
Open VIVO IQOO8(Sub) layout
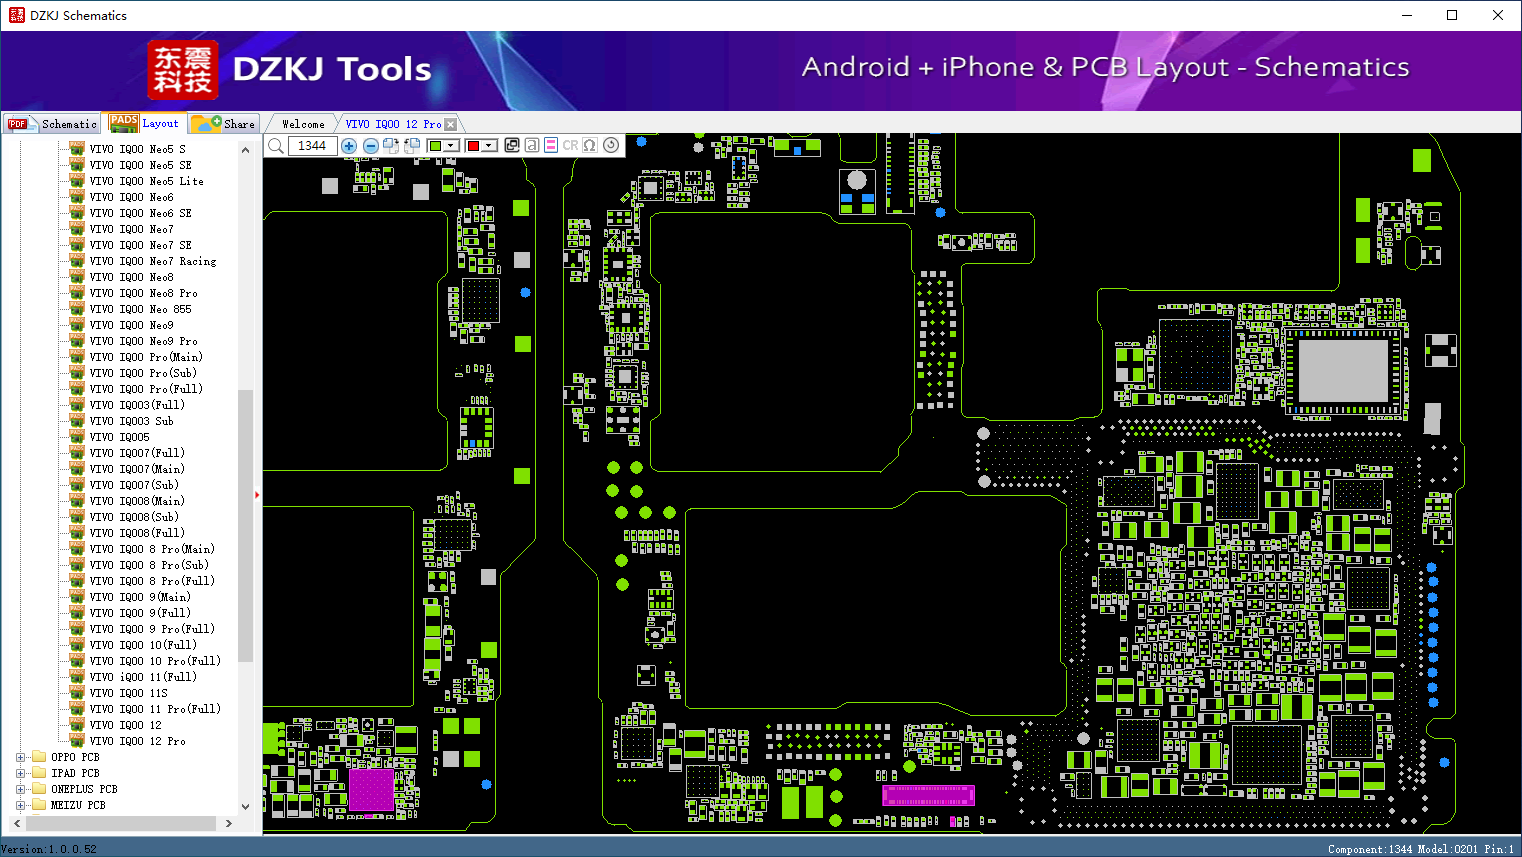(134, 517)
